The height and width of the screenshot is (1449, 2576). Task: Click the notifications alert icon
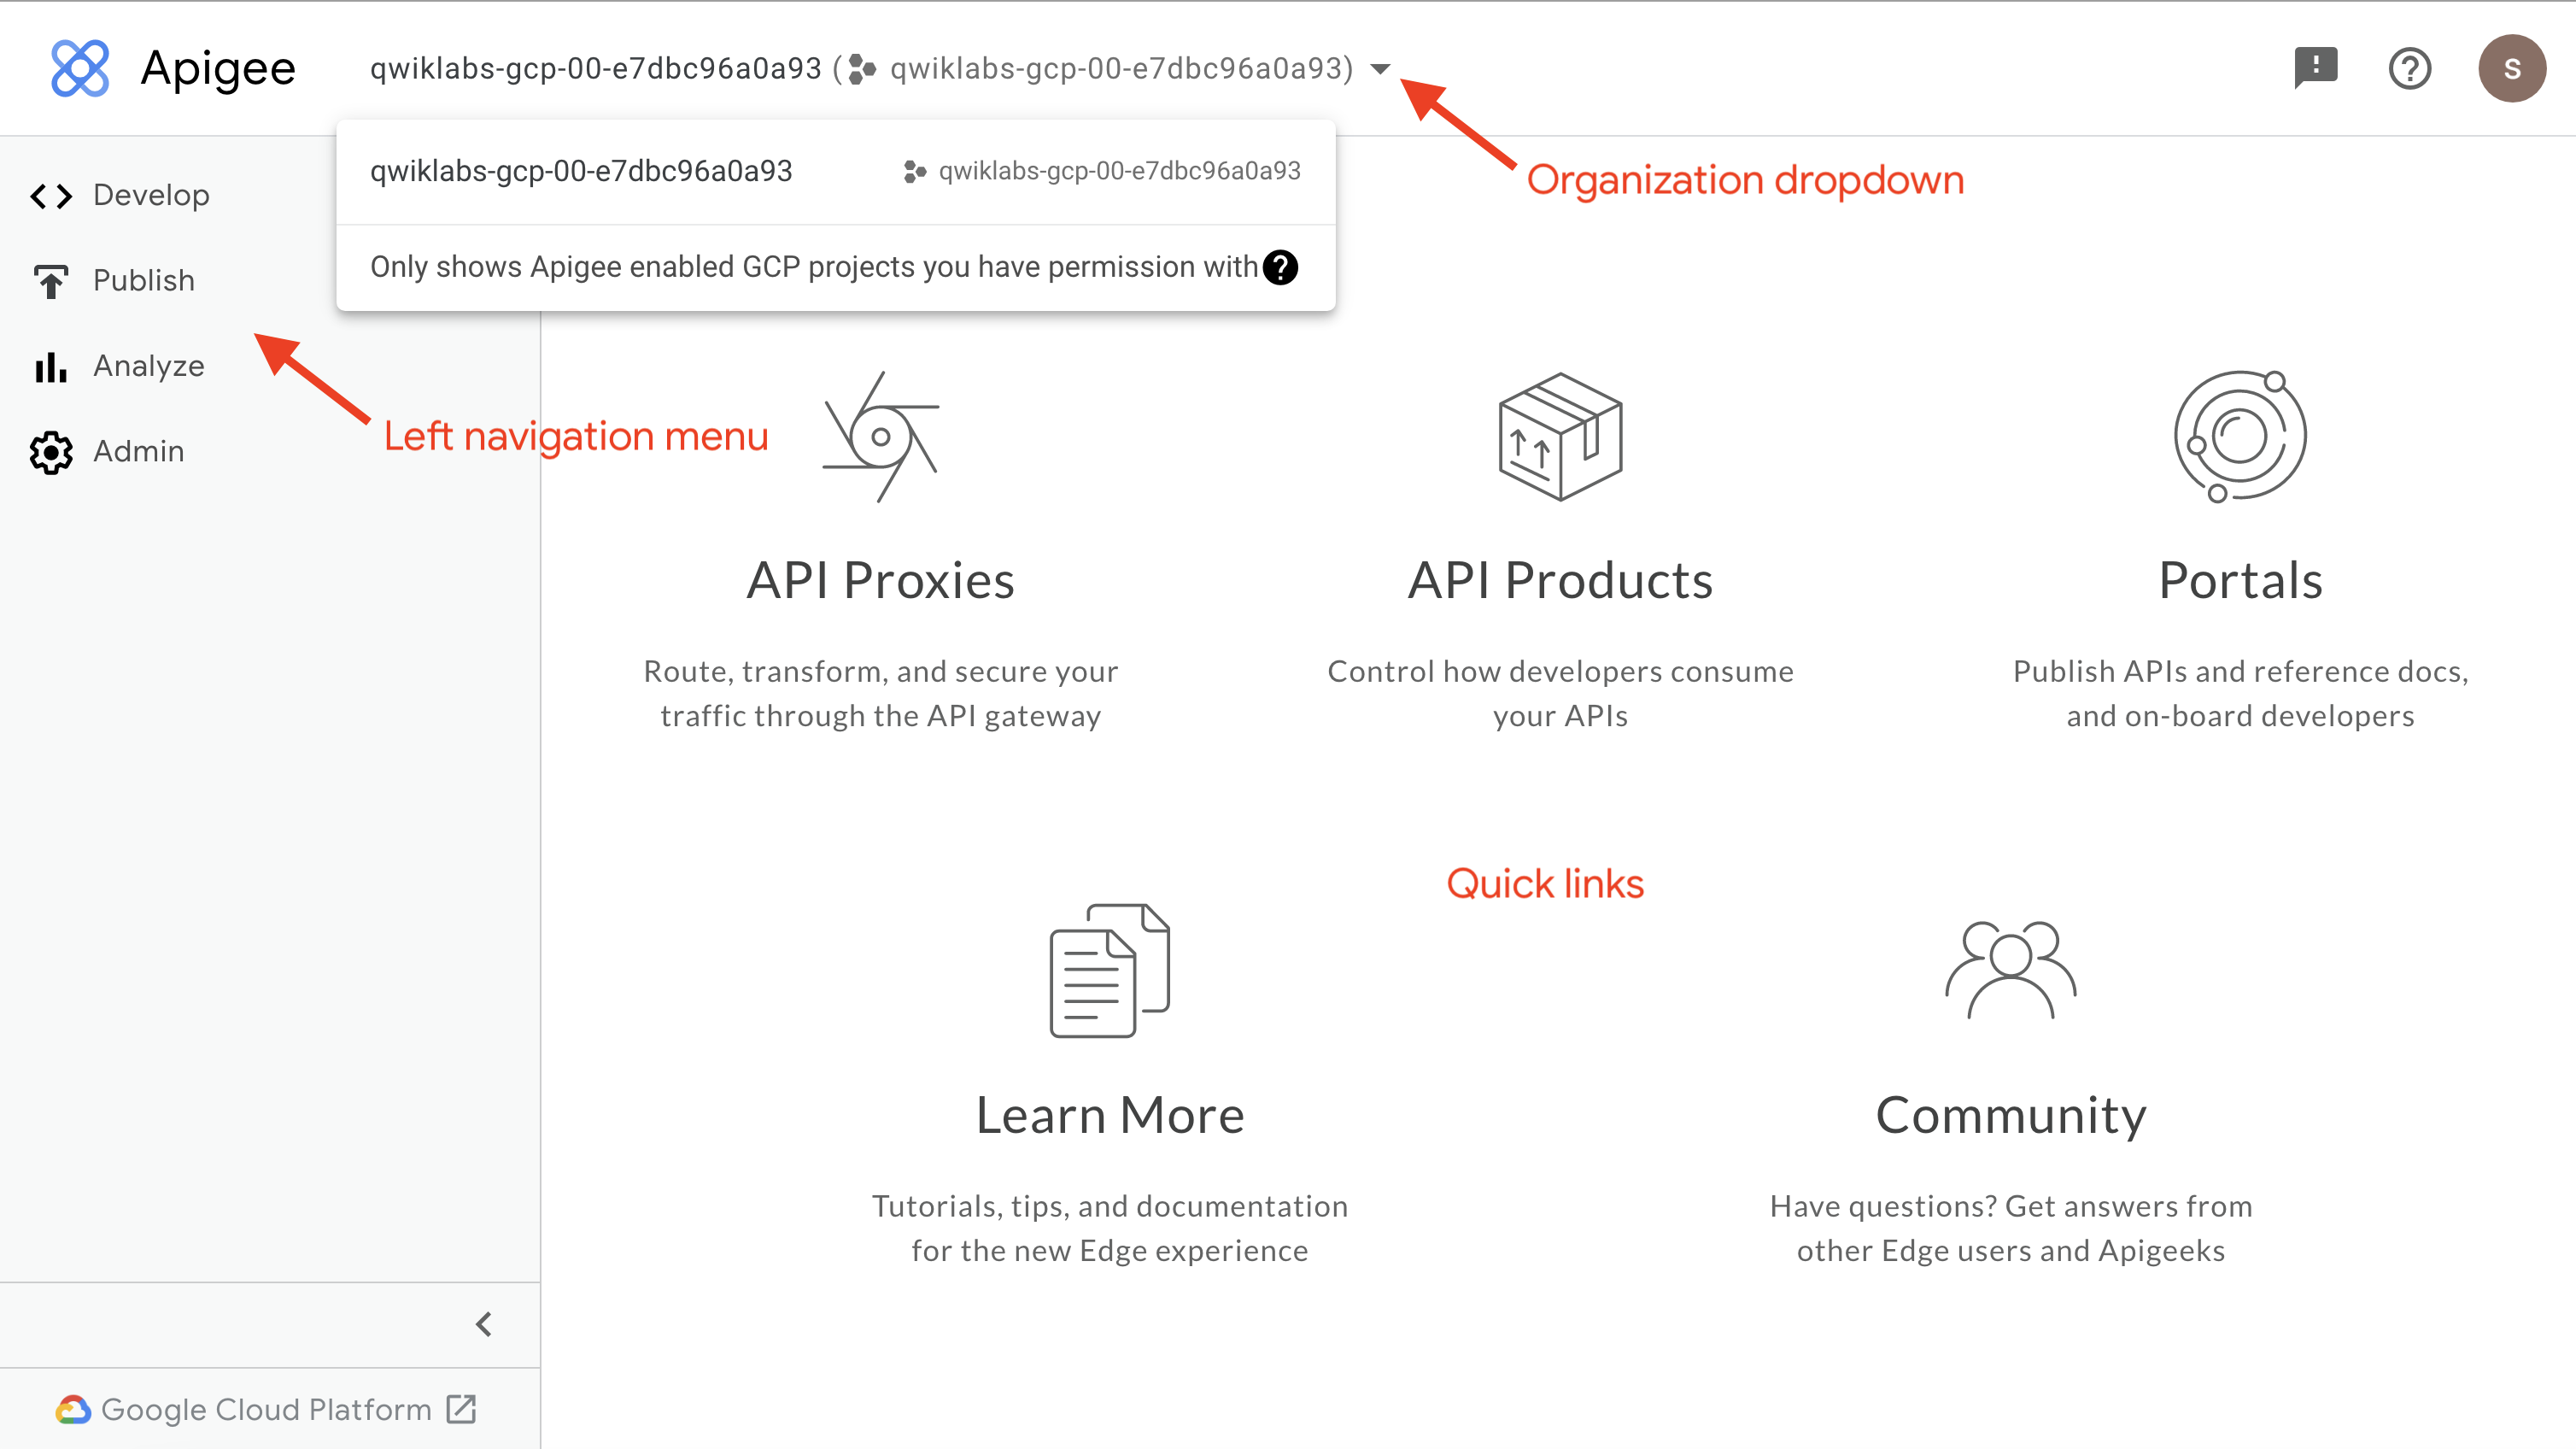point(2314,67)
